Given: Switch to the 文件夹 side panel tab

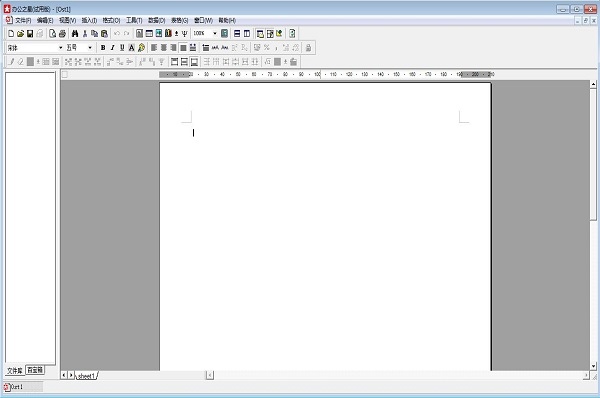Looking at the screenshot, I should pyautogui.click(x=15, y=370).
